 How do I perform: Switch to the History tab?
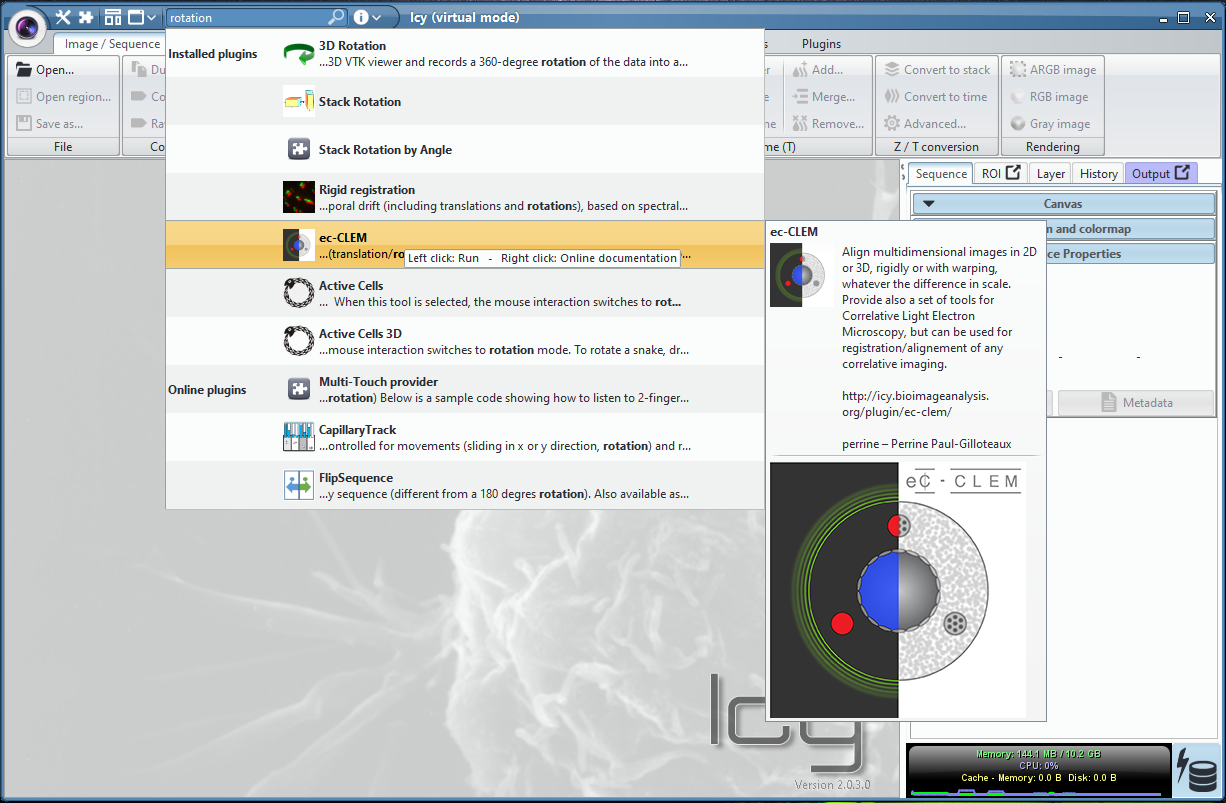1097,172
